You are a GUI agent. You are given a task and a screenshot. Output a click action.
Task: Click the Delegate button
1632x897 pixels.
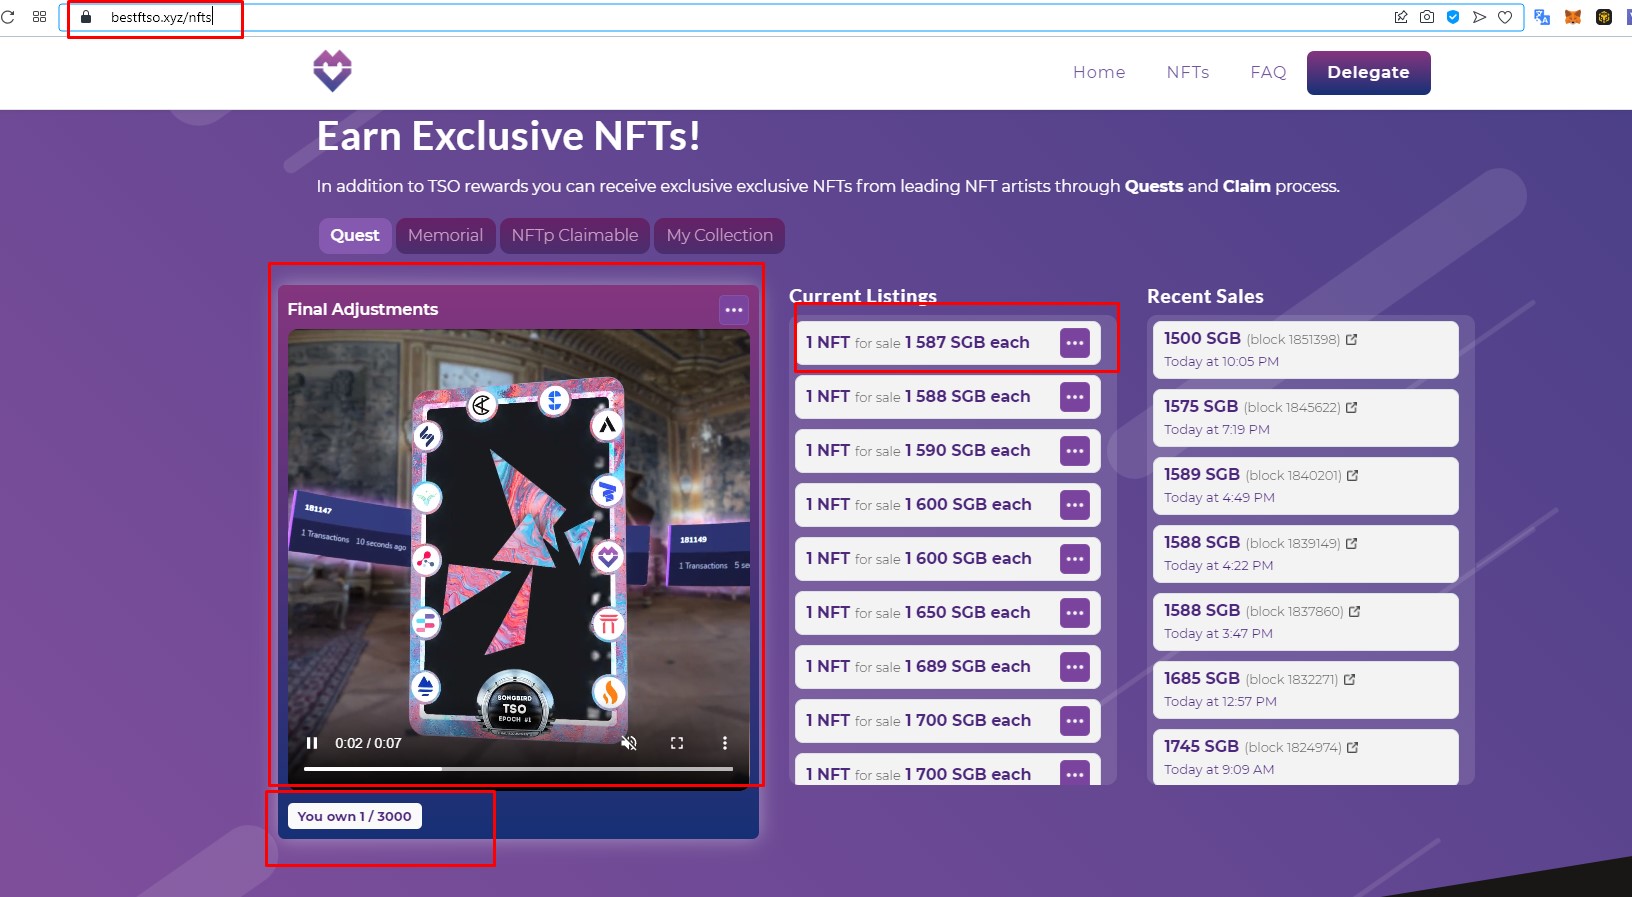tap(1368, 72)
